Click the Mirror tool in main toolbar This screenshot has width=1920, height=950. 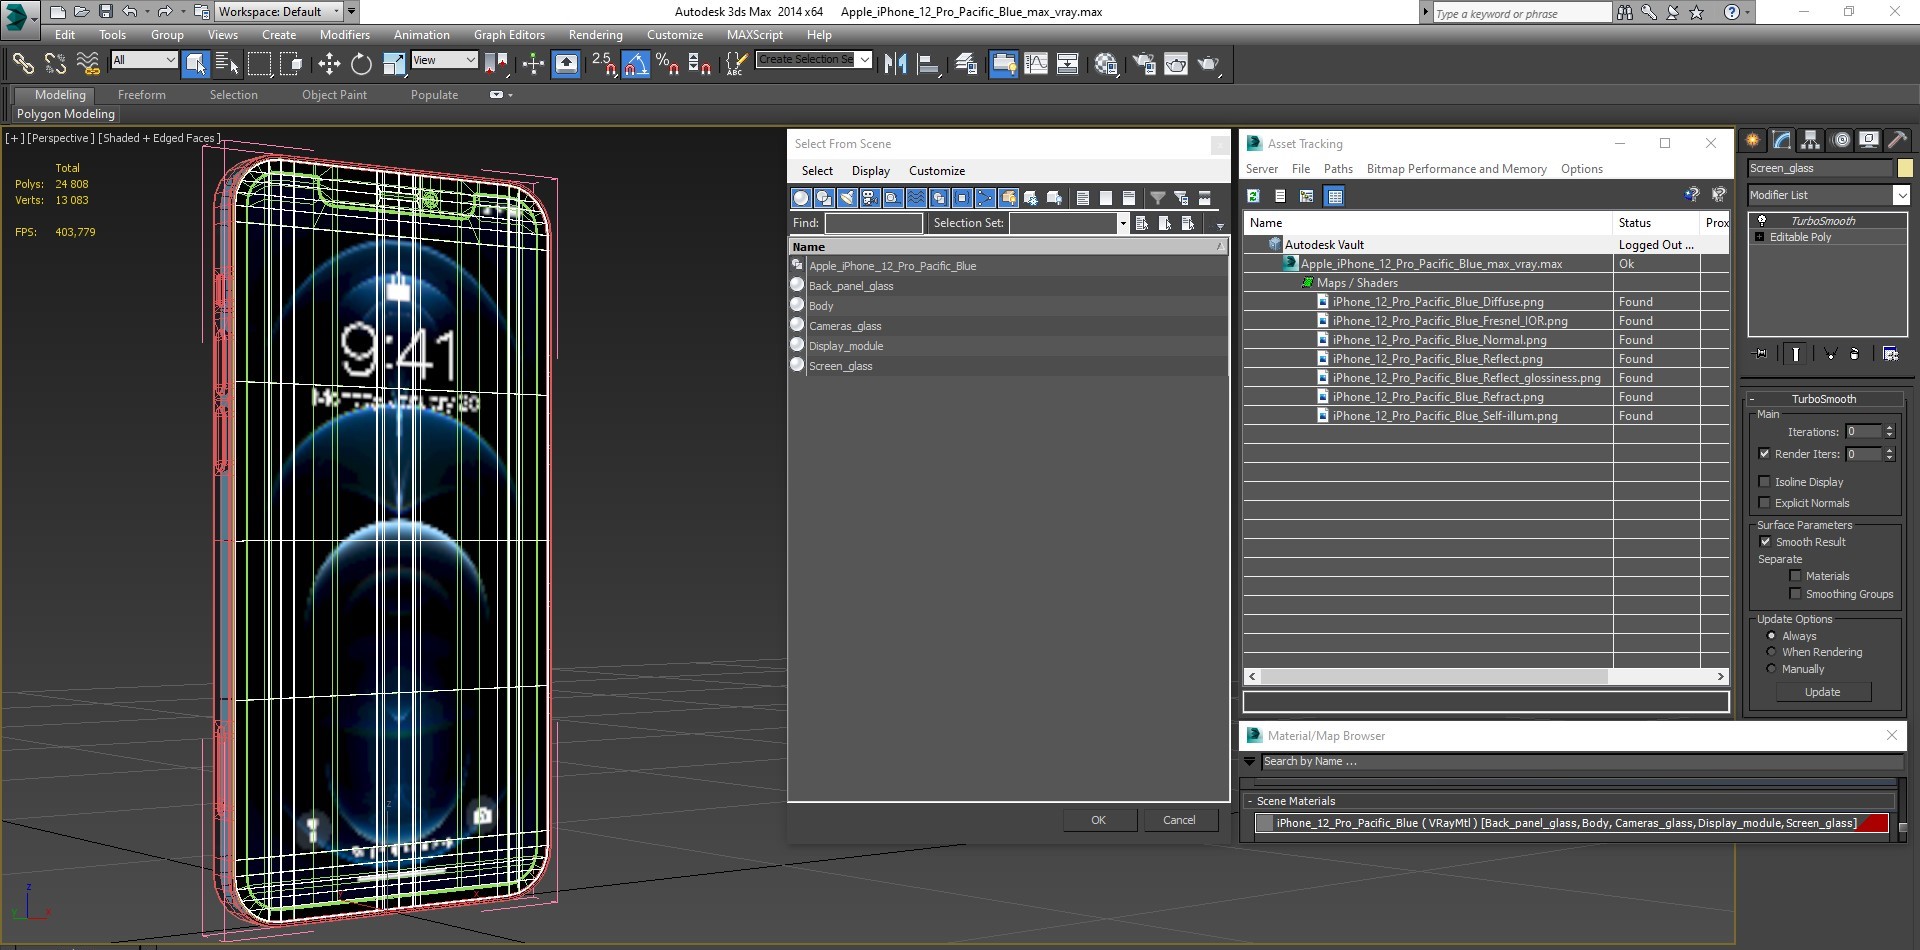pos(896,64)
